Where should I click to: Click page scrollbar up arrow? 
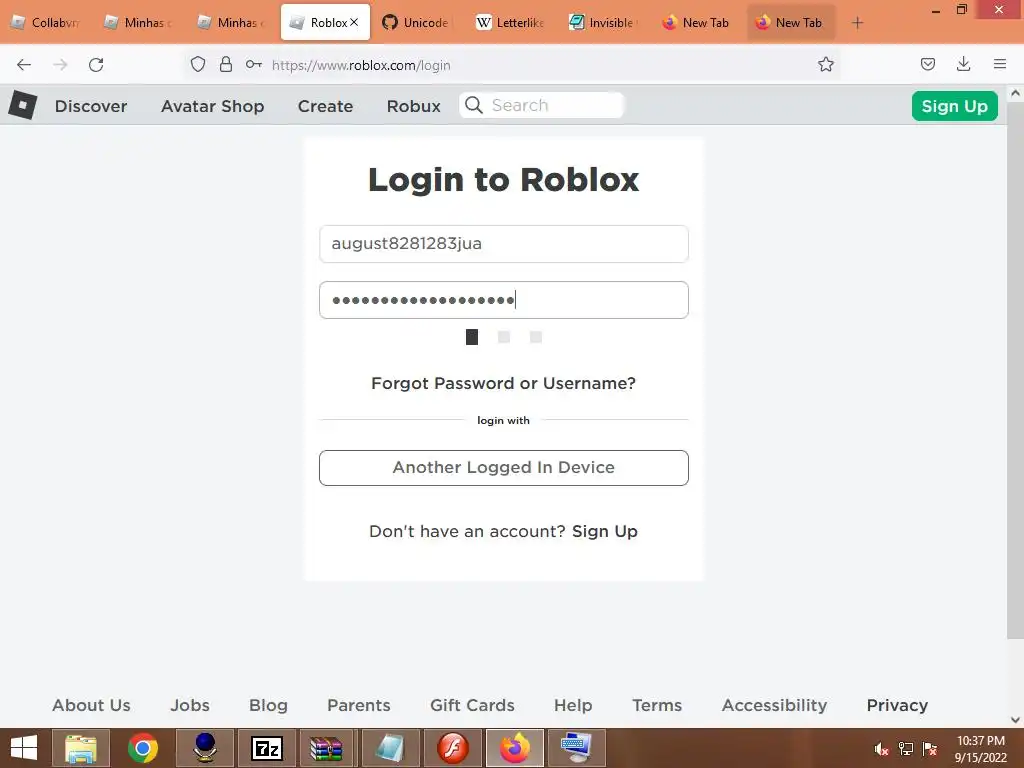pyautogui.click(x=1015, y=93)
